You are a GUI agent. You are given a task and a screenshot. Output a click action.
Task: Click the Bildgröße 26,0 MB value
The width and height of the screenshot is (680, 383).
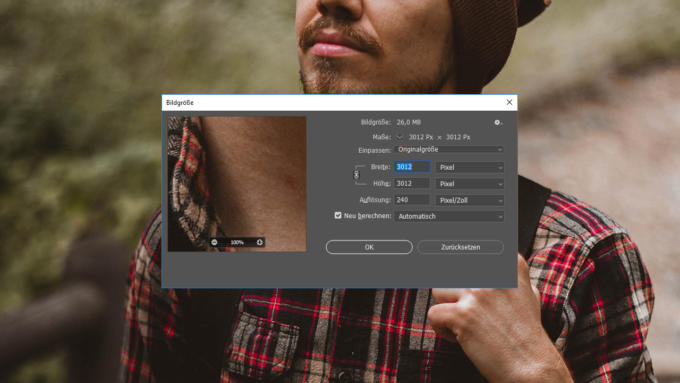(x=409, y=122)
